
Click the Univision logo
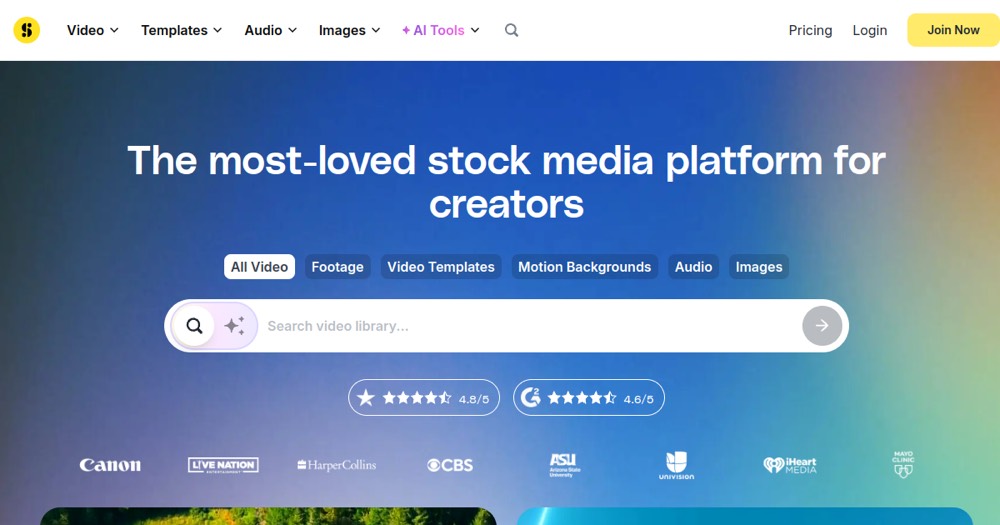(677, 465)
